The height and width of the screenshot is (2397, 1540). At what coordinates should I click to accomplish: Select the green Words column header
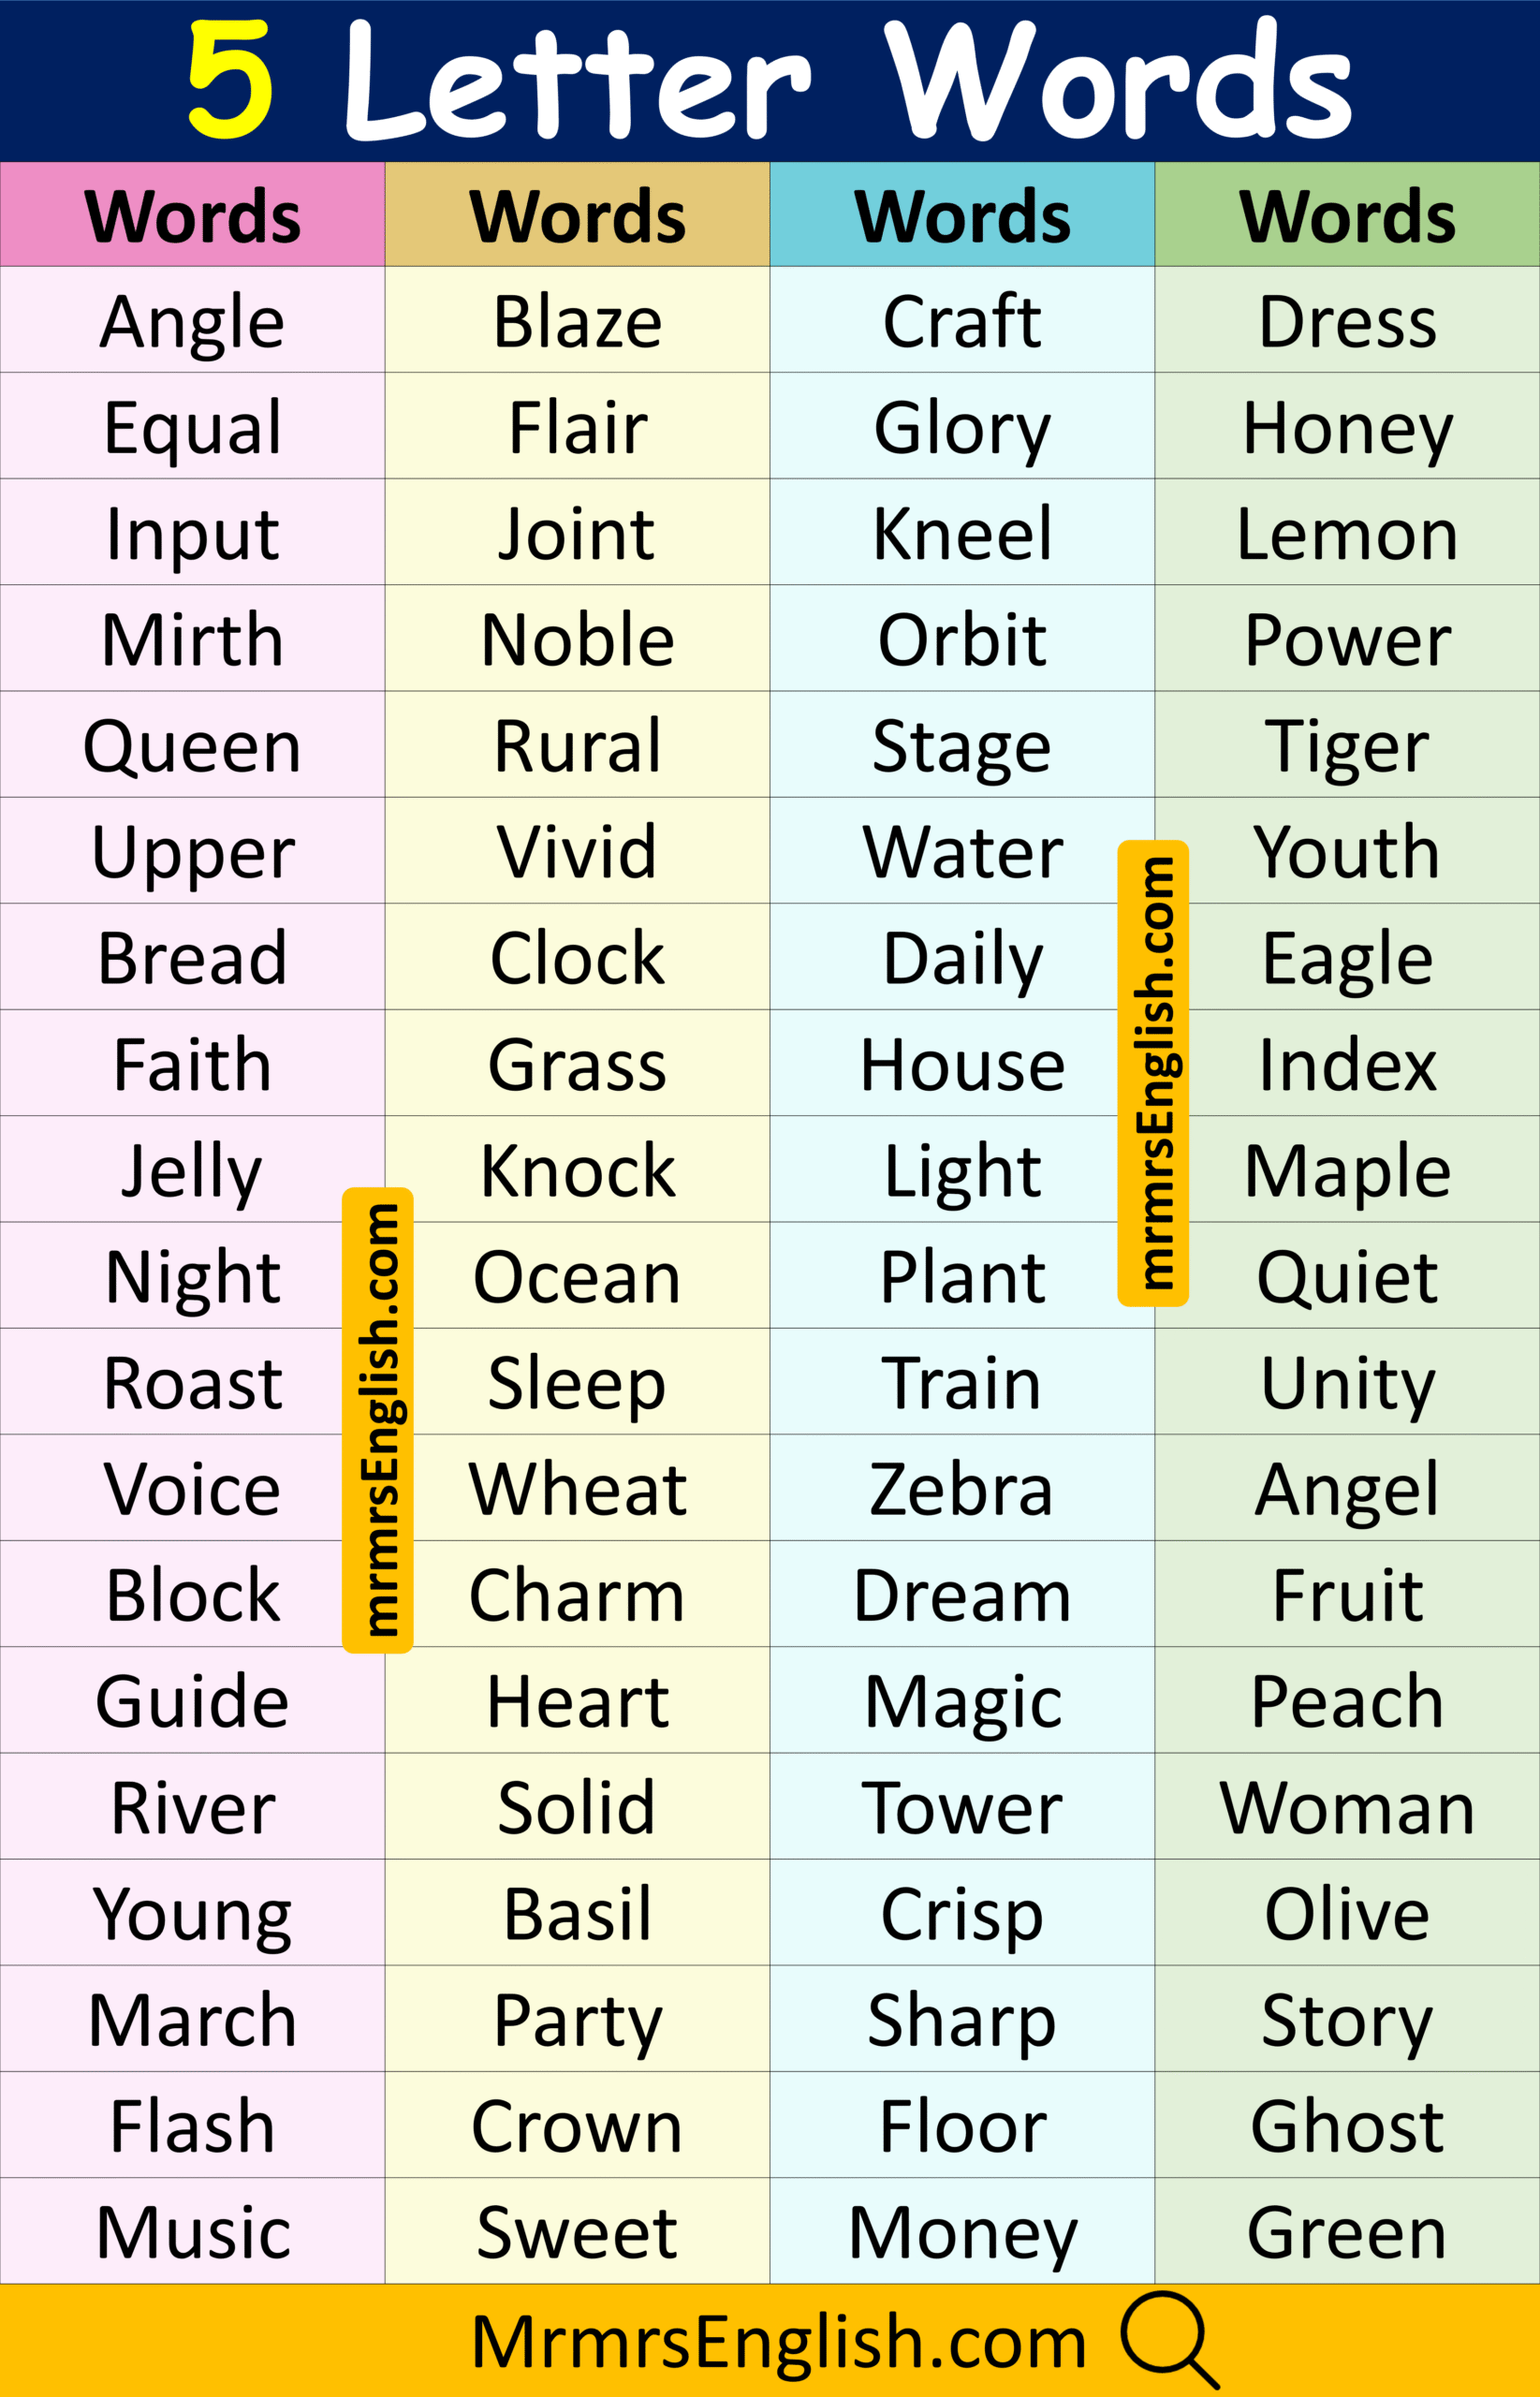1347,215
